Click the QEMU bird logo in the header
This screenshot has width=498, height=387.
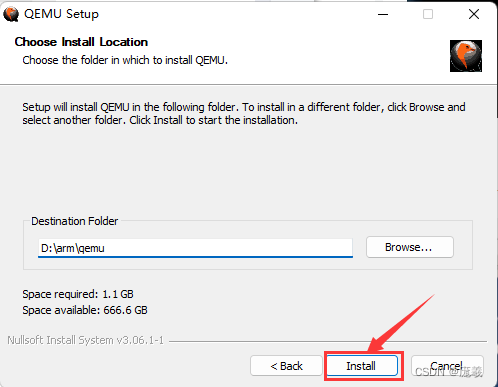point(466,56)
